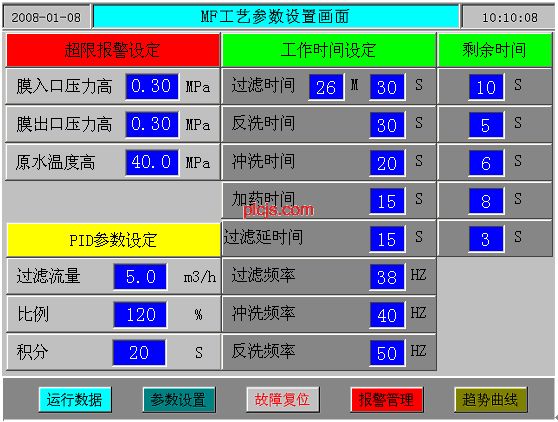Select the 冲洗时间 value box

coord(387,163)
